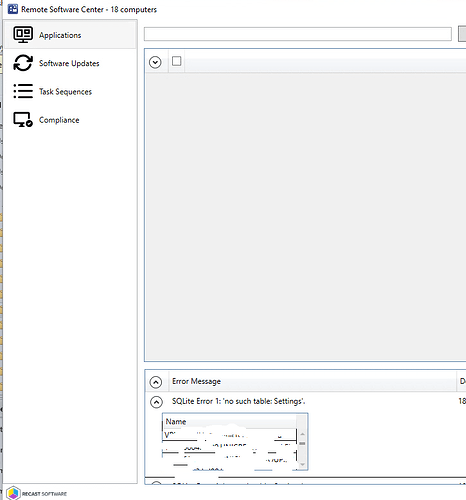Switch to Software Updates section
Image resolution: width=466 pixels, height=500 pixels.
click(x=70, y=63)
